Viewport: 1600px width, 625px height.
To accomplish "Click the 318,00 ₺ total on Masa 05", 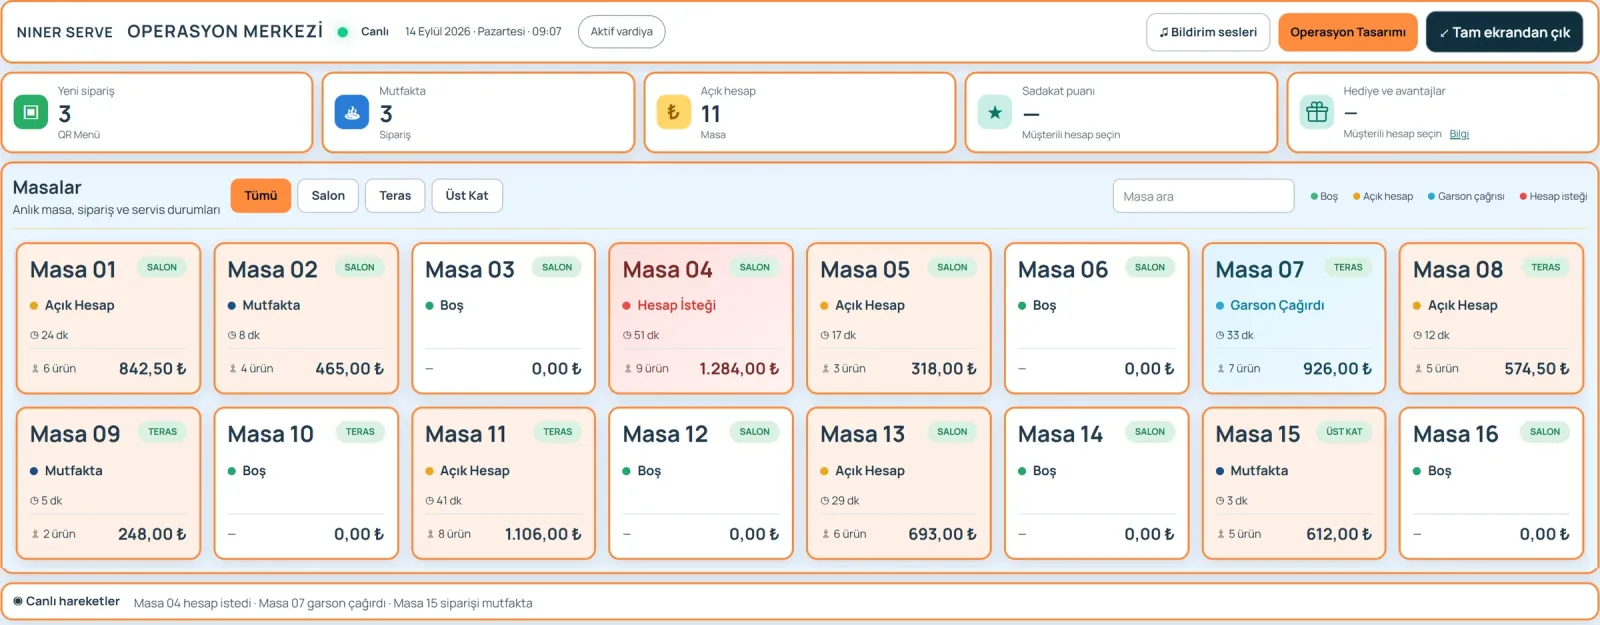I will click(x=944, y=369).
